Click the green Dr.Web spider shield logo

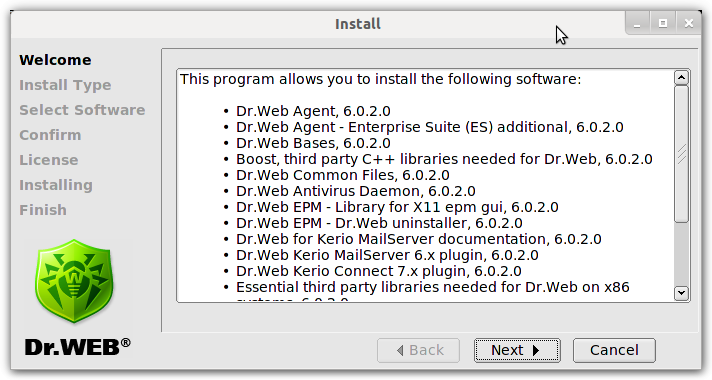click(x=74, y=281)
